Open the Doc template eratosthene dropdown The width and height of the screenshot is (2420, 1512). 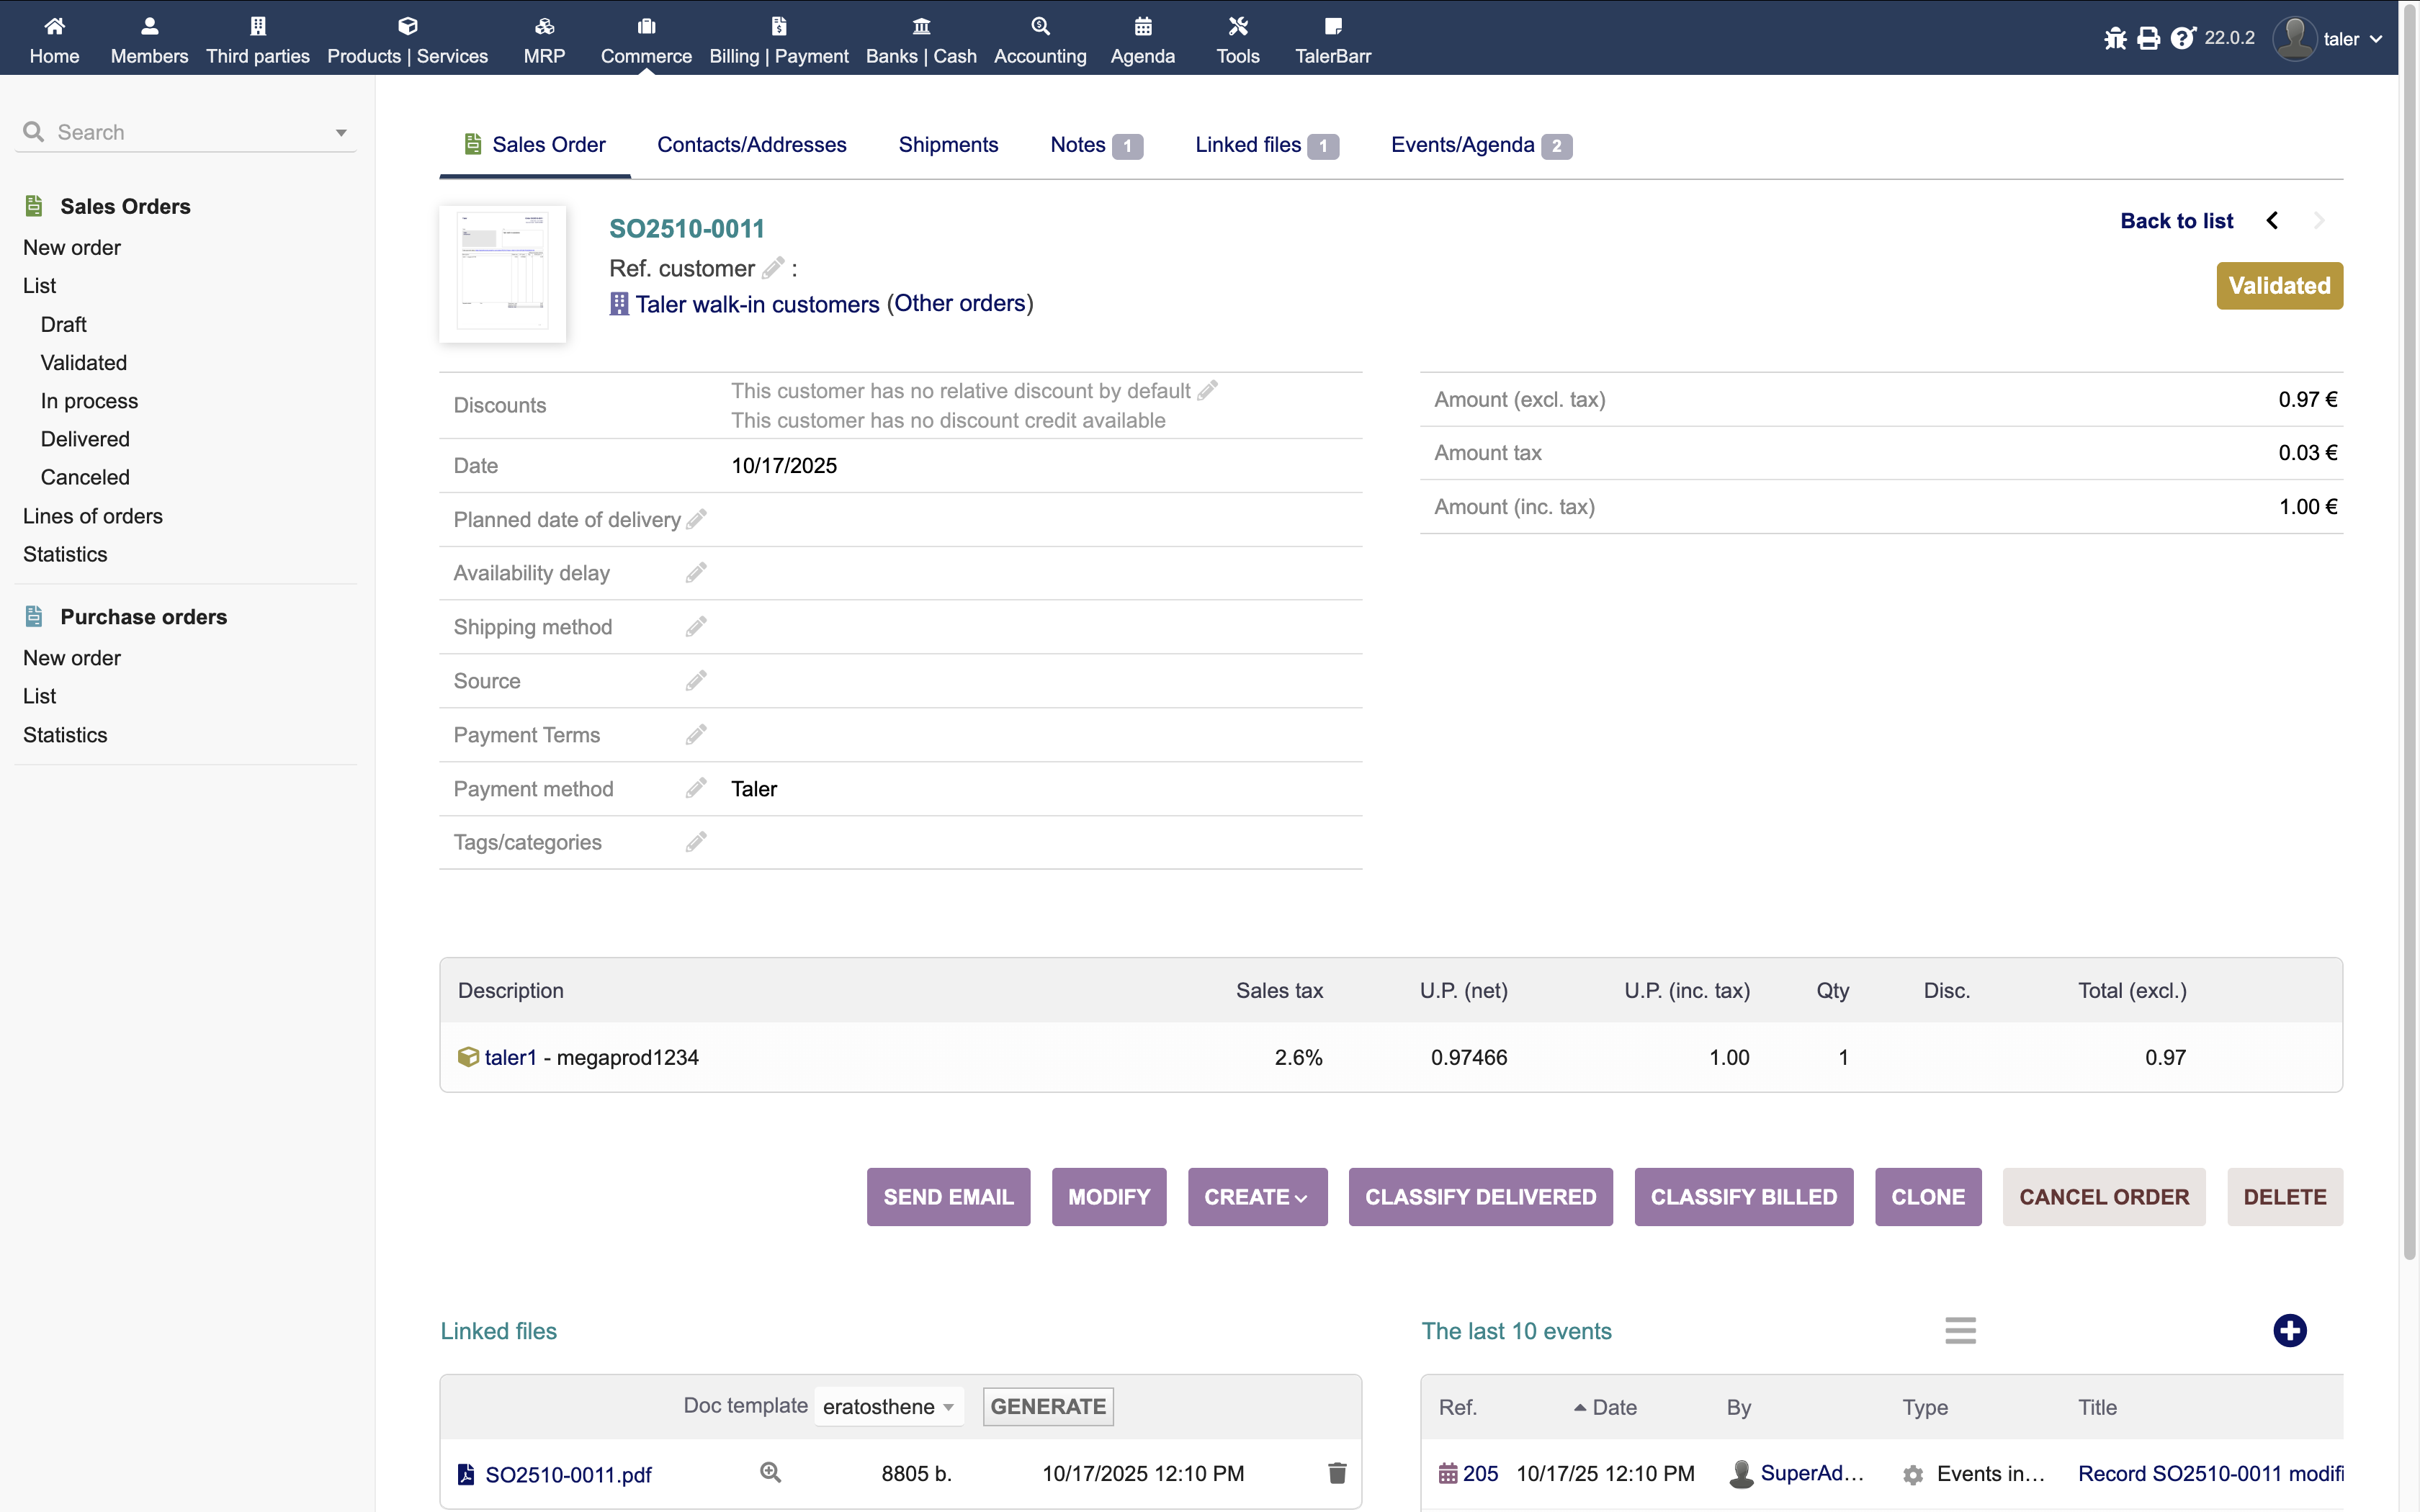click(888, 1407)
